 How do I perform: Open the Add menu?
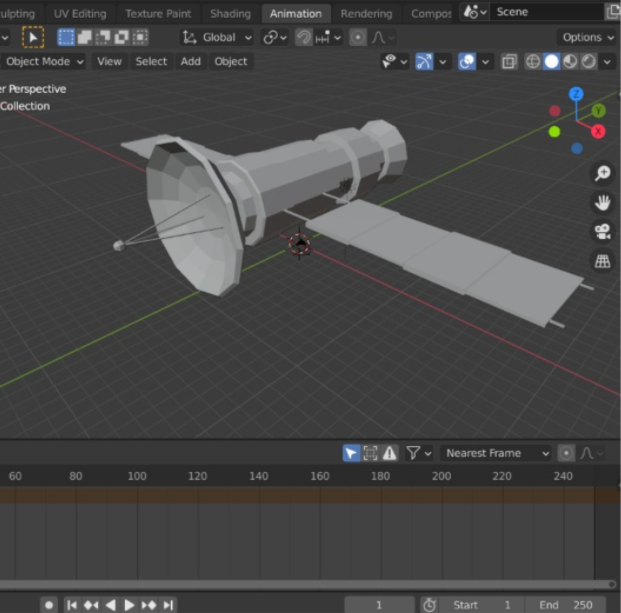click(190, 62)
